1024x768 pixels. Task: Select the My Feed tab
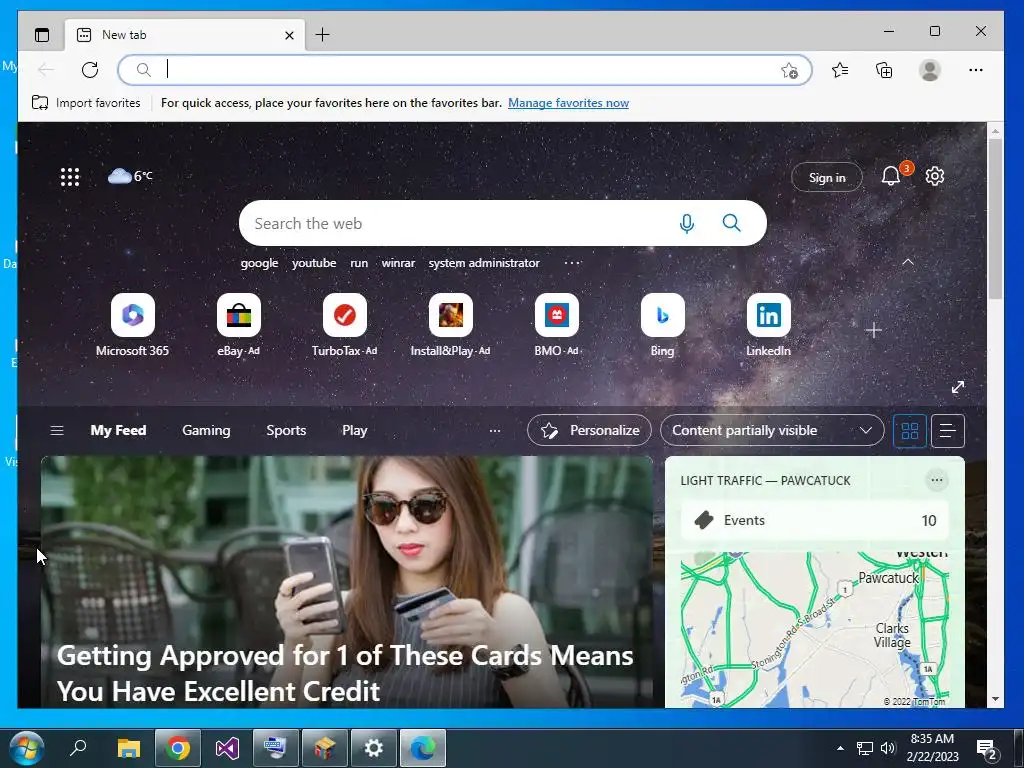coord(118,430)
